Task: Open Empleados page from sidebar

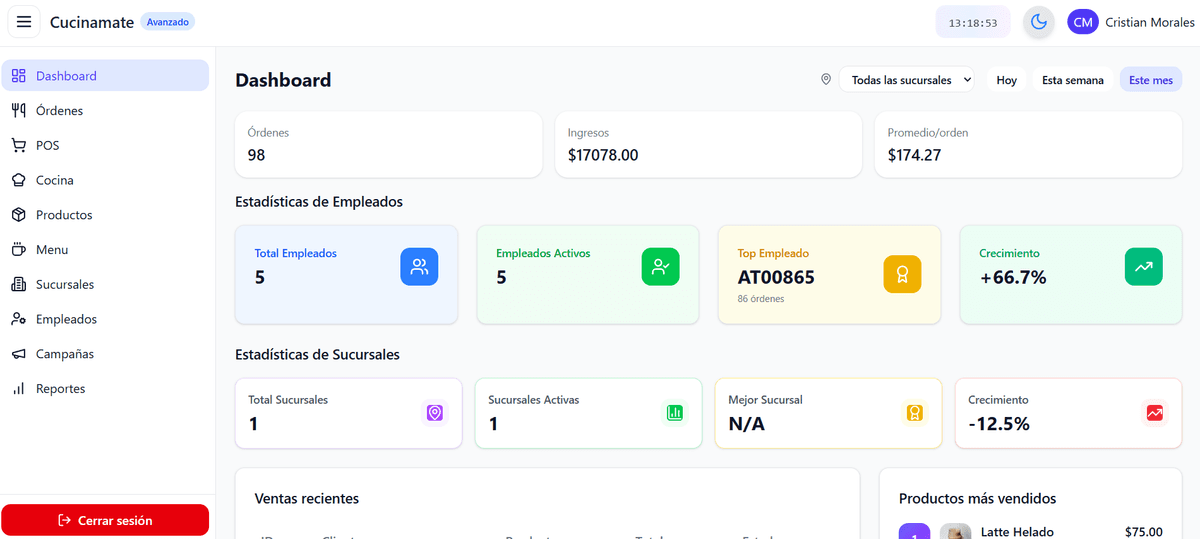Action: [66, 320]
